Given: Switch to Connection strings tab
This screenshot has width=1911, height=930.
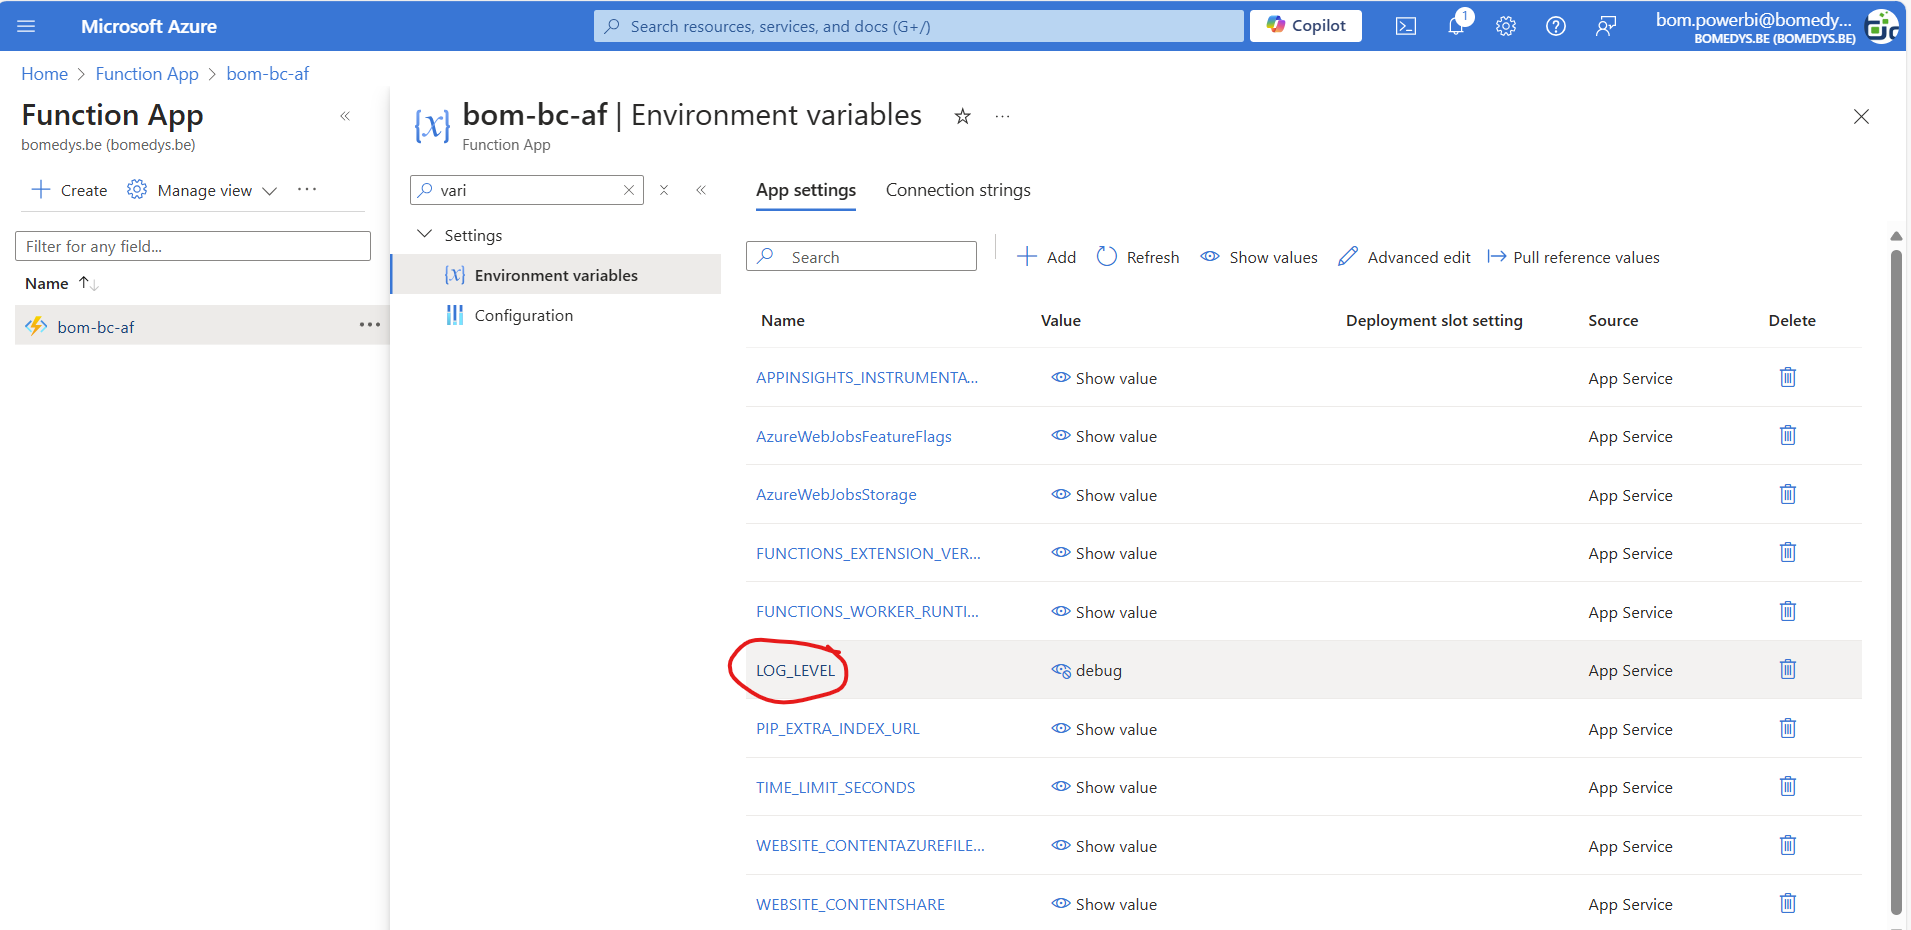Looking at the screenshot, I should (958, 190).
